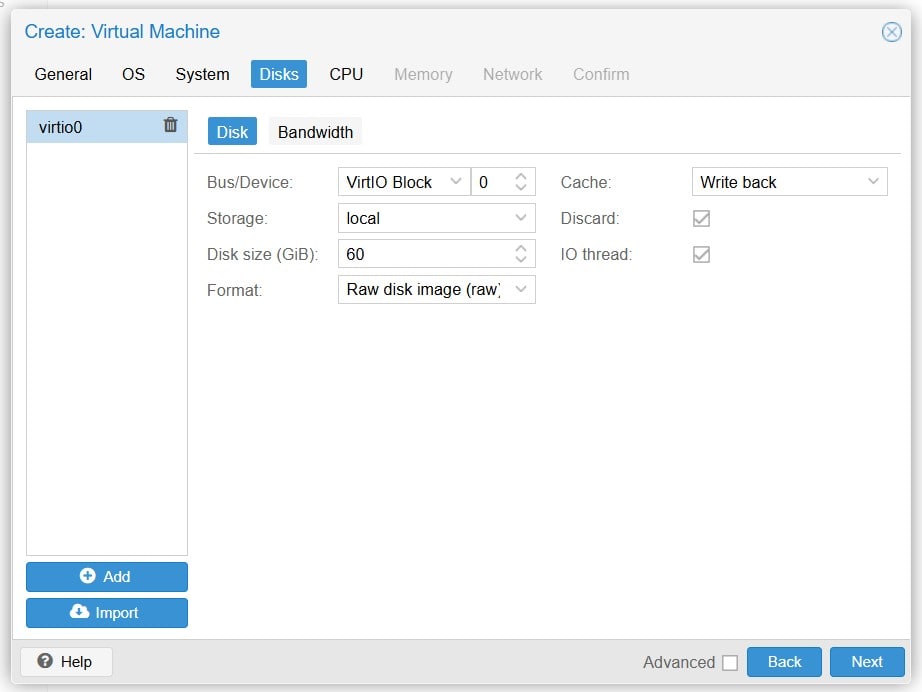The height and width of the screenshot is (692, 922).
Task: Enable the Advanced checkbox
Action: click(730, 662)
